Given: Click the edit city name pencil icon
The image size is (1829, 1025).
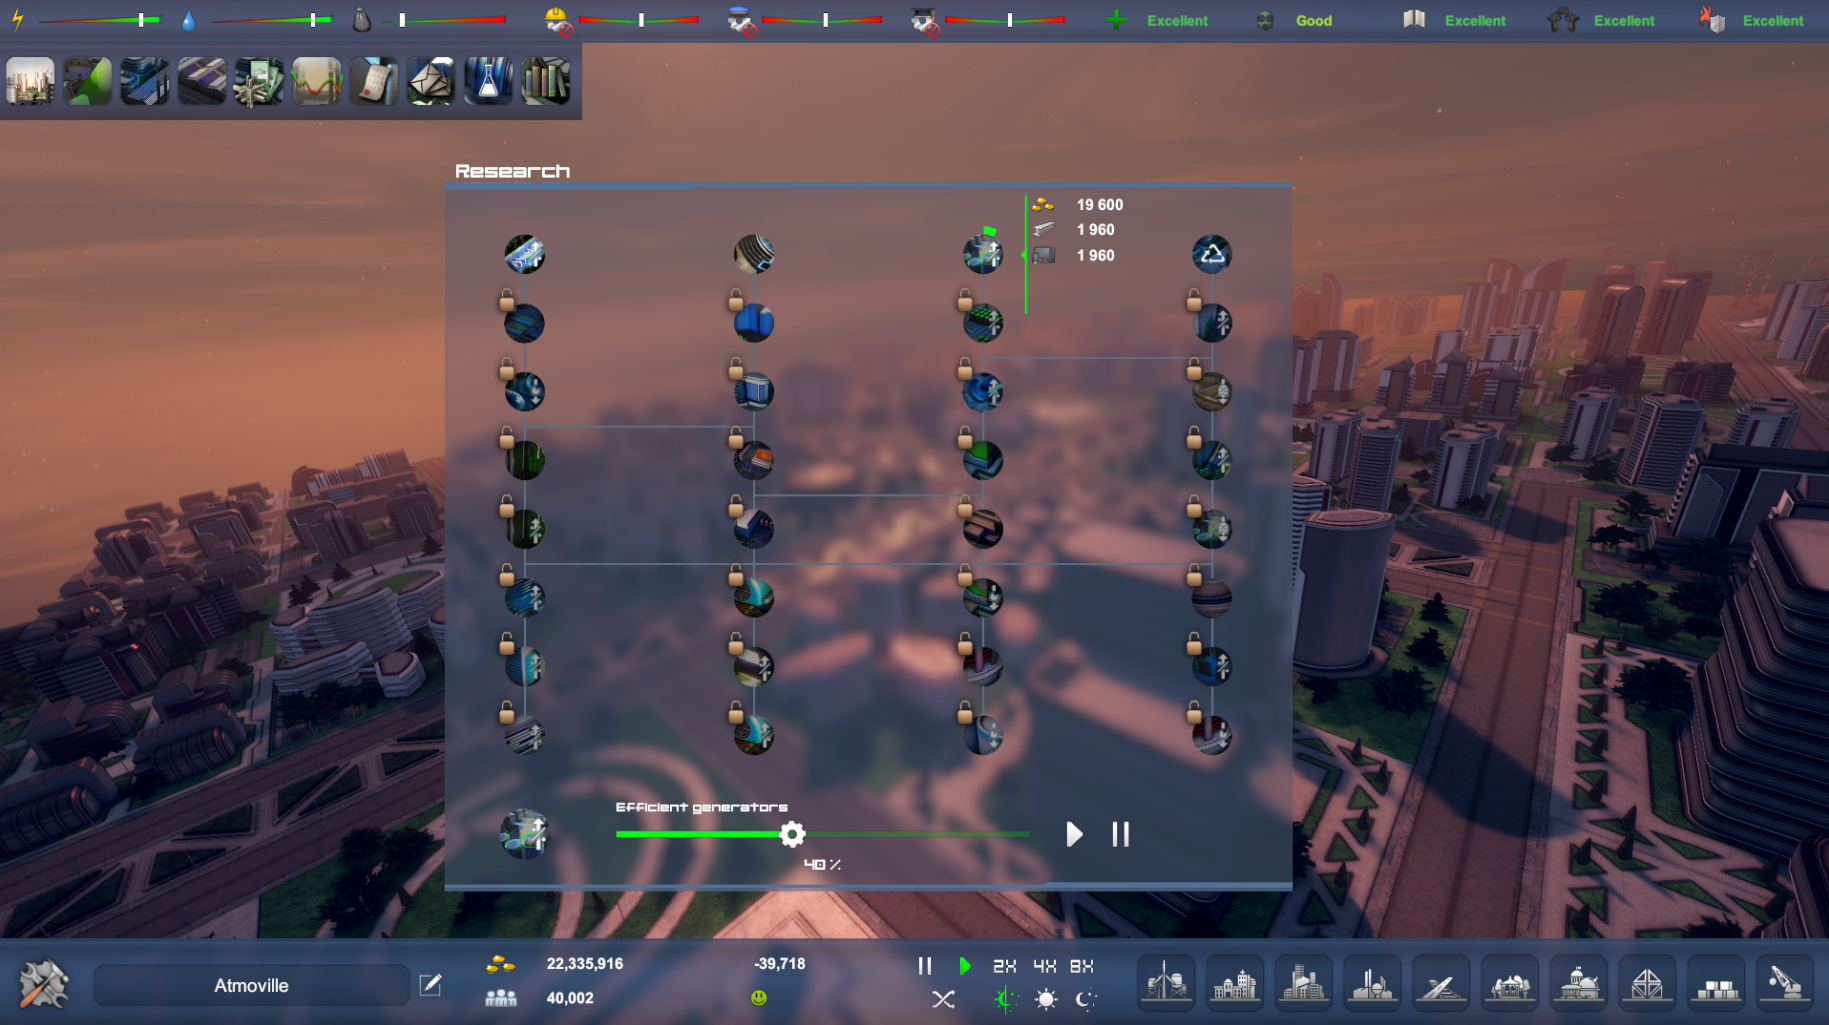Looking at the screenshot, I should click(x=430, y=985).
